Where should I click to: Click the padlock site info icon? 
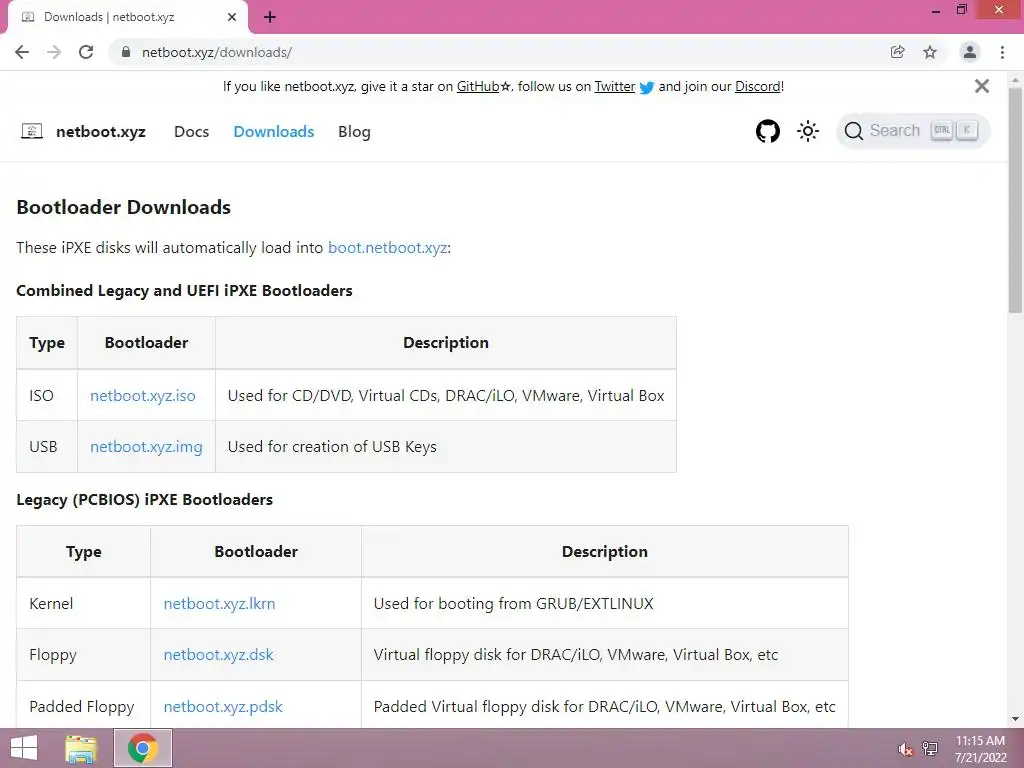click(126, 52)
